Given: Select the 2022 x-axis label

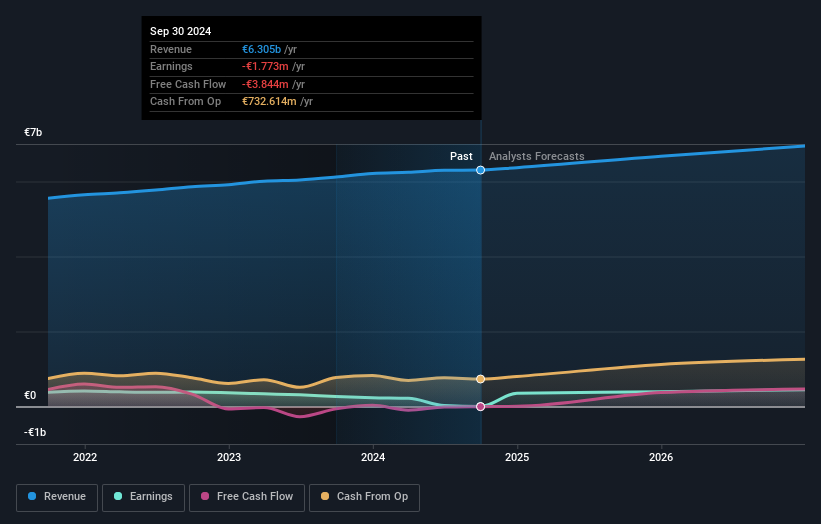Looking at the screenshot, I should 85,457.
